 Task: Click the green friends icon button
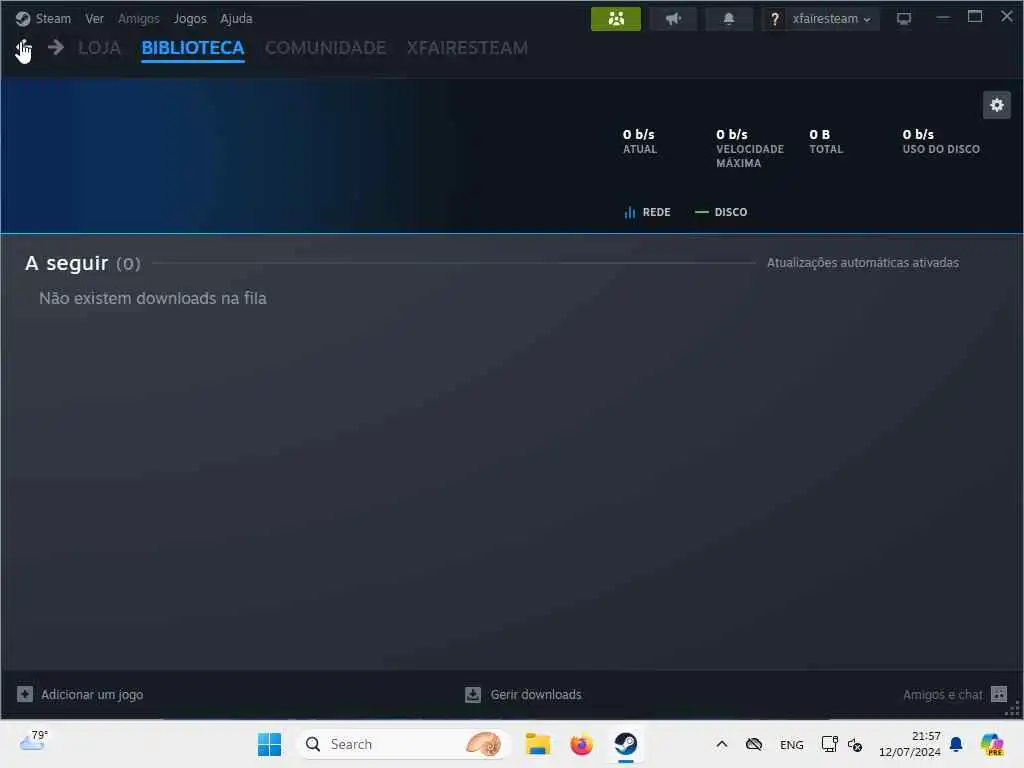click(616, 18)
